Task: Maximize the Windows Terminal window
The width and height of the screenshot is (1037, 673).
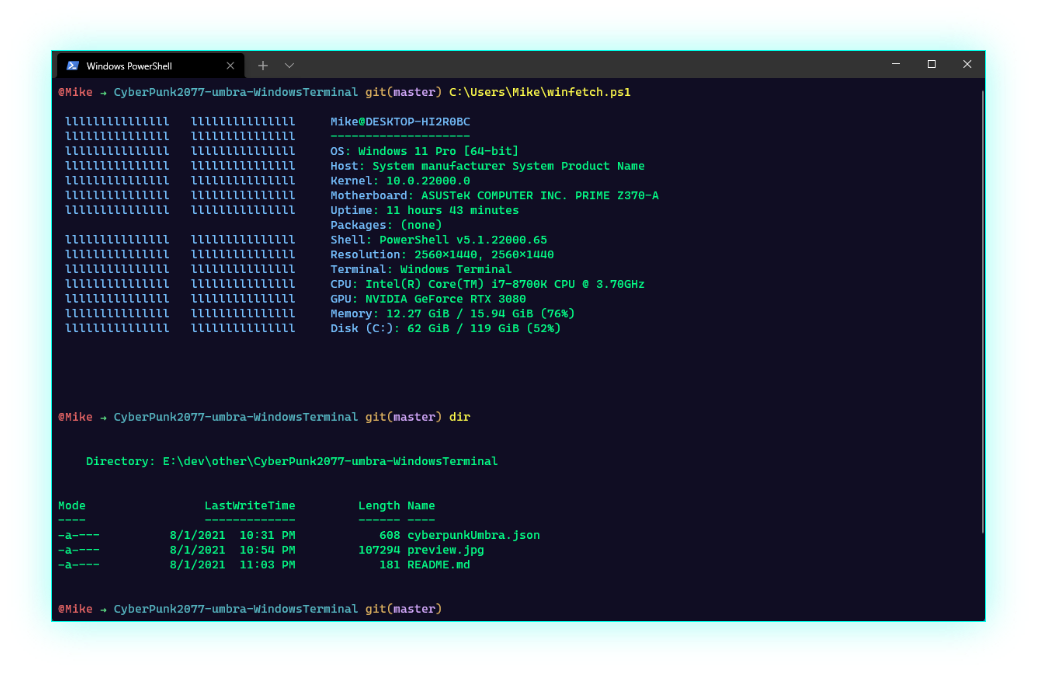Action: point(931,64)
